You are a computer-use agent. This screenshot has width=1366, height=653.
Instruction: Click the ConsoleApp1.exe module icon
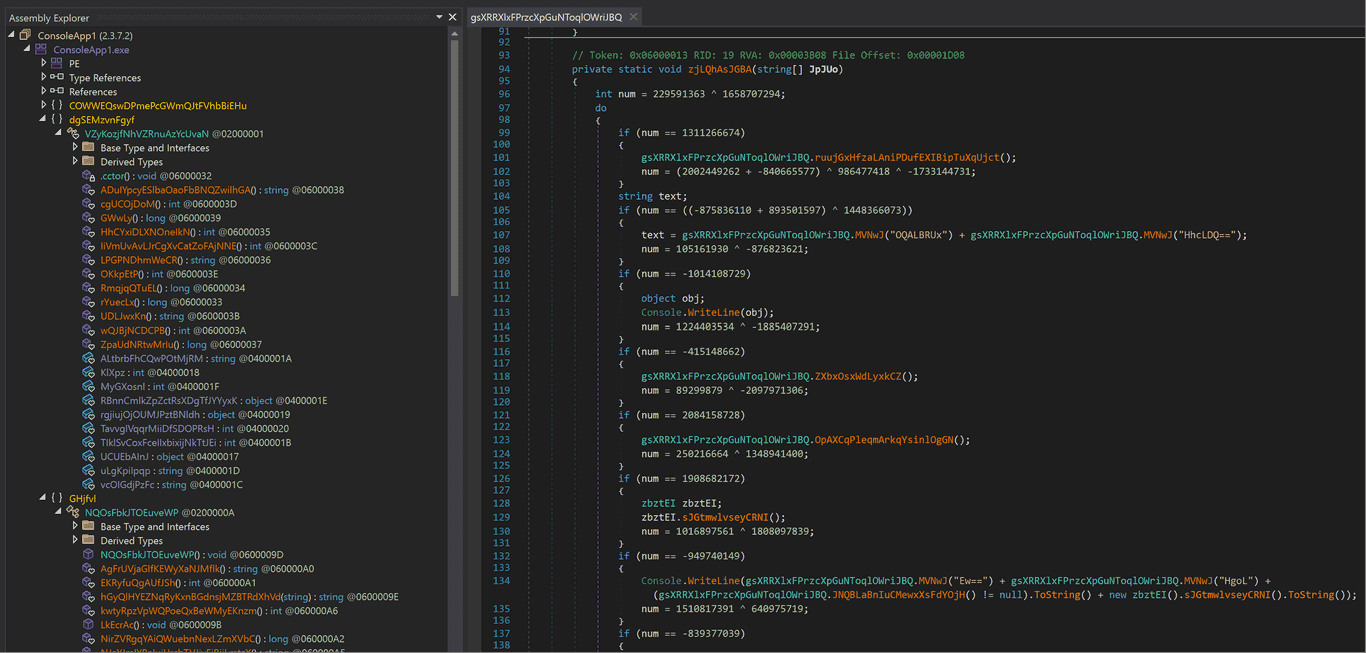41,49
